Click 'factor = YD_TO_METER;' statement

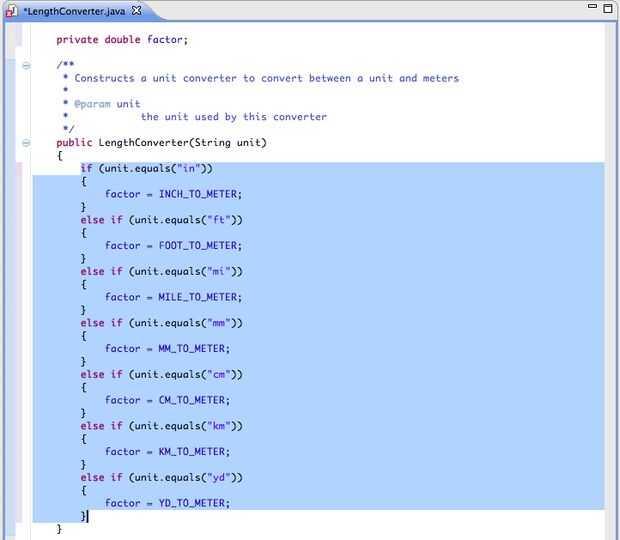tap(167, 503)
